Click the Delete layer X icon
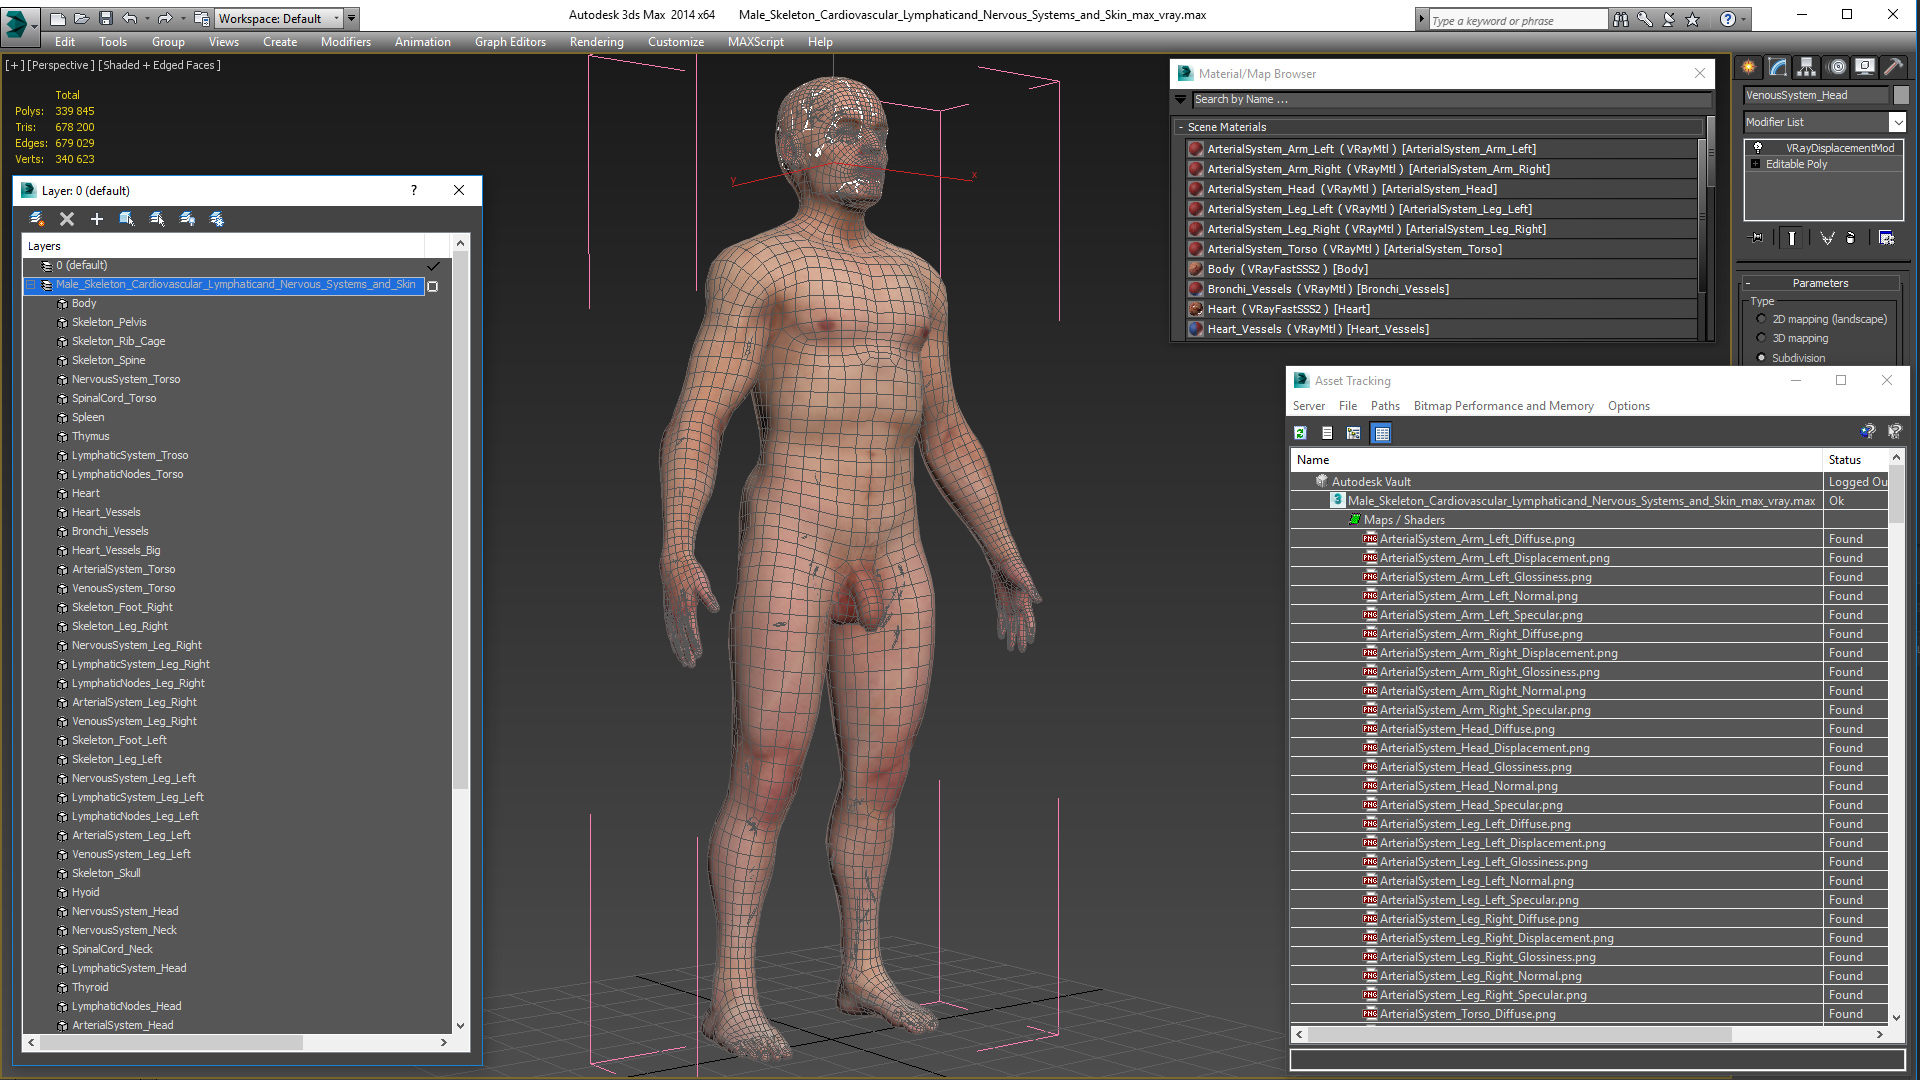1920x1080 pixels. point(67,219)
